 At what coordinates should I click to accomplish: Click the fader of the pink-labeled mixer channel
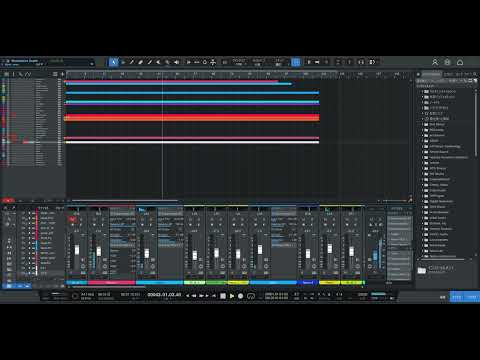pos(99,252)
